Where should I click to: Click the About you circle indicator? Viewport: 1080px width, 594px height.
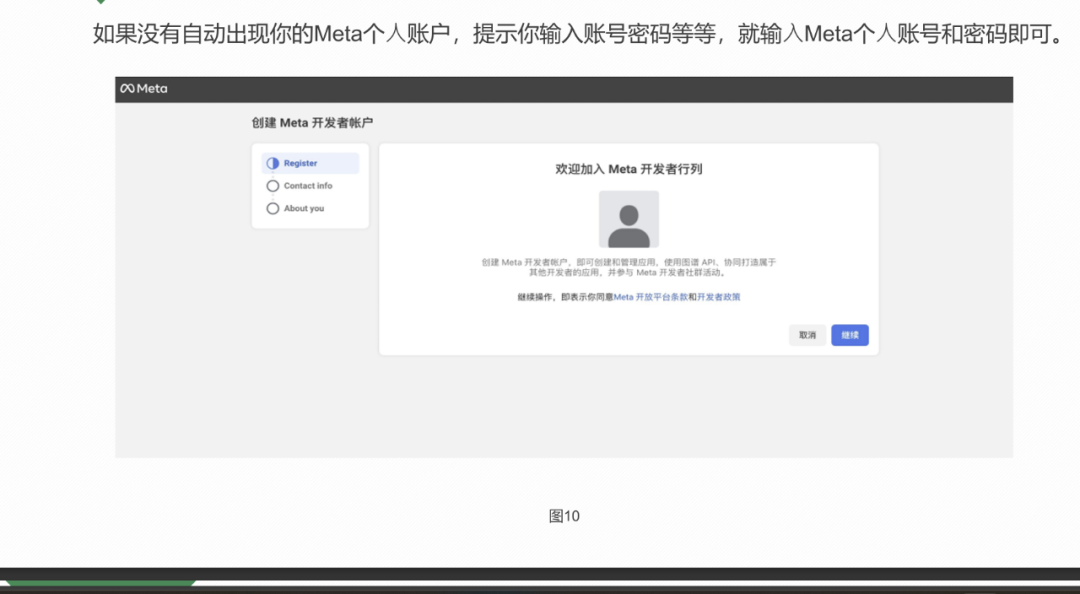[x=273, y=208]
